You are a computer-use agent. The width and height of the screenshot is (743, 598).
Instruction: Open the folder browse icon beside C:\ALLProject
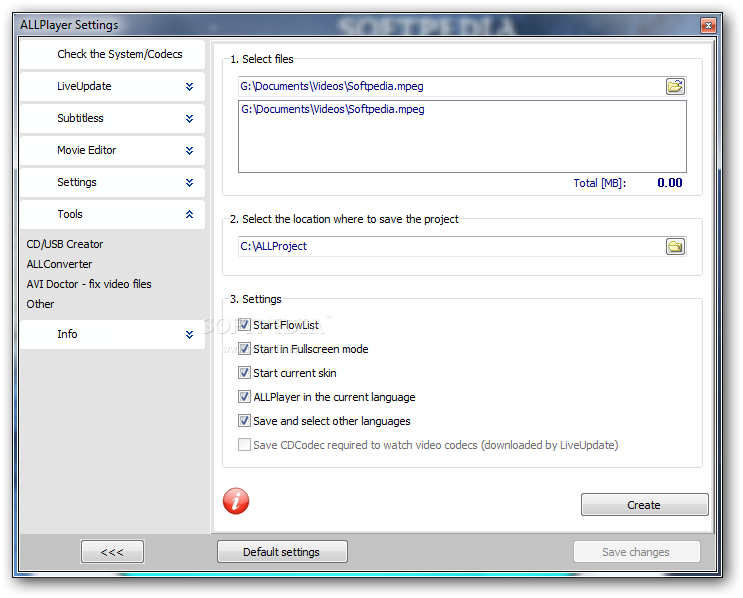[x=675, y=246]
